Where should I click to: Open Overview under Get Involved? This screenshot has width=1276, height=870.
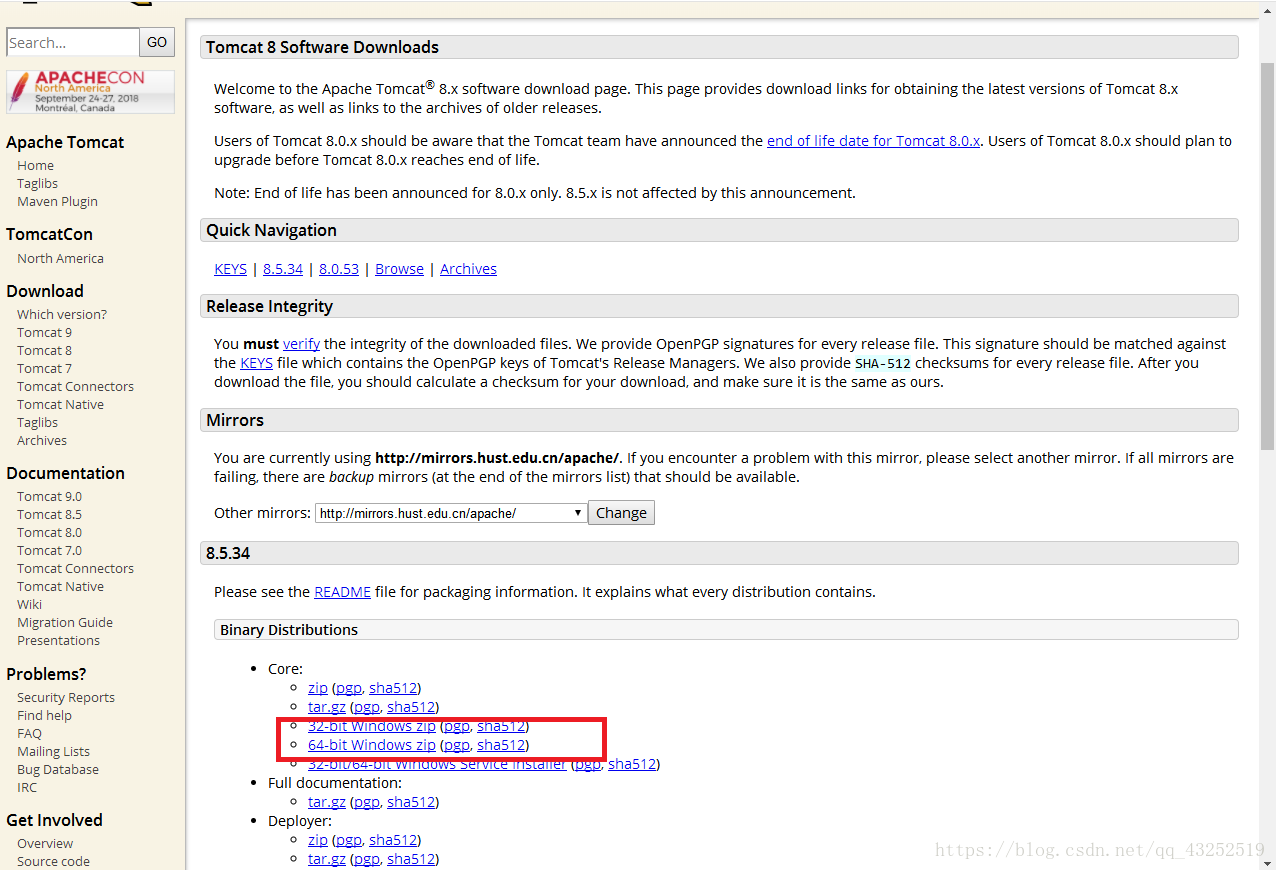(45, 843)
